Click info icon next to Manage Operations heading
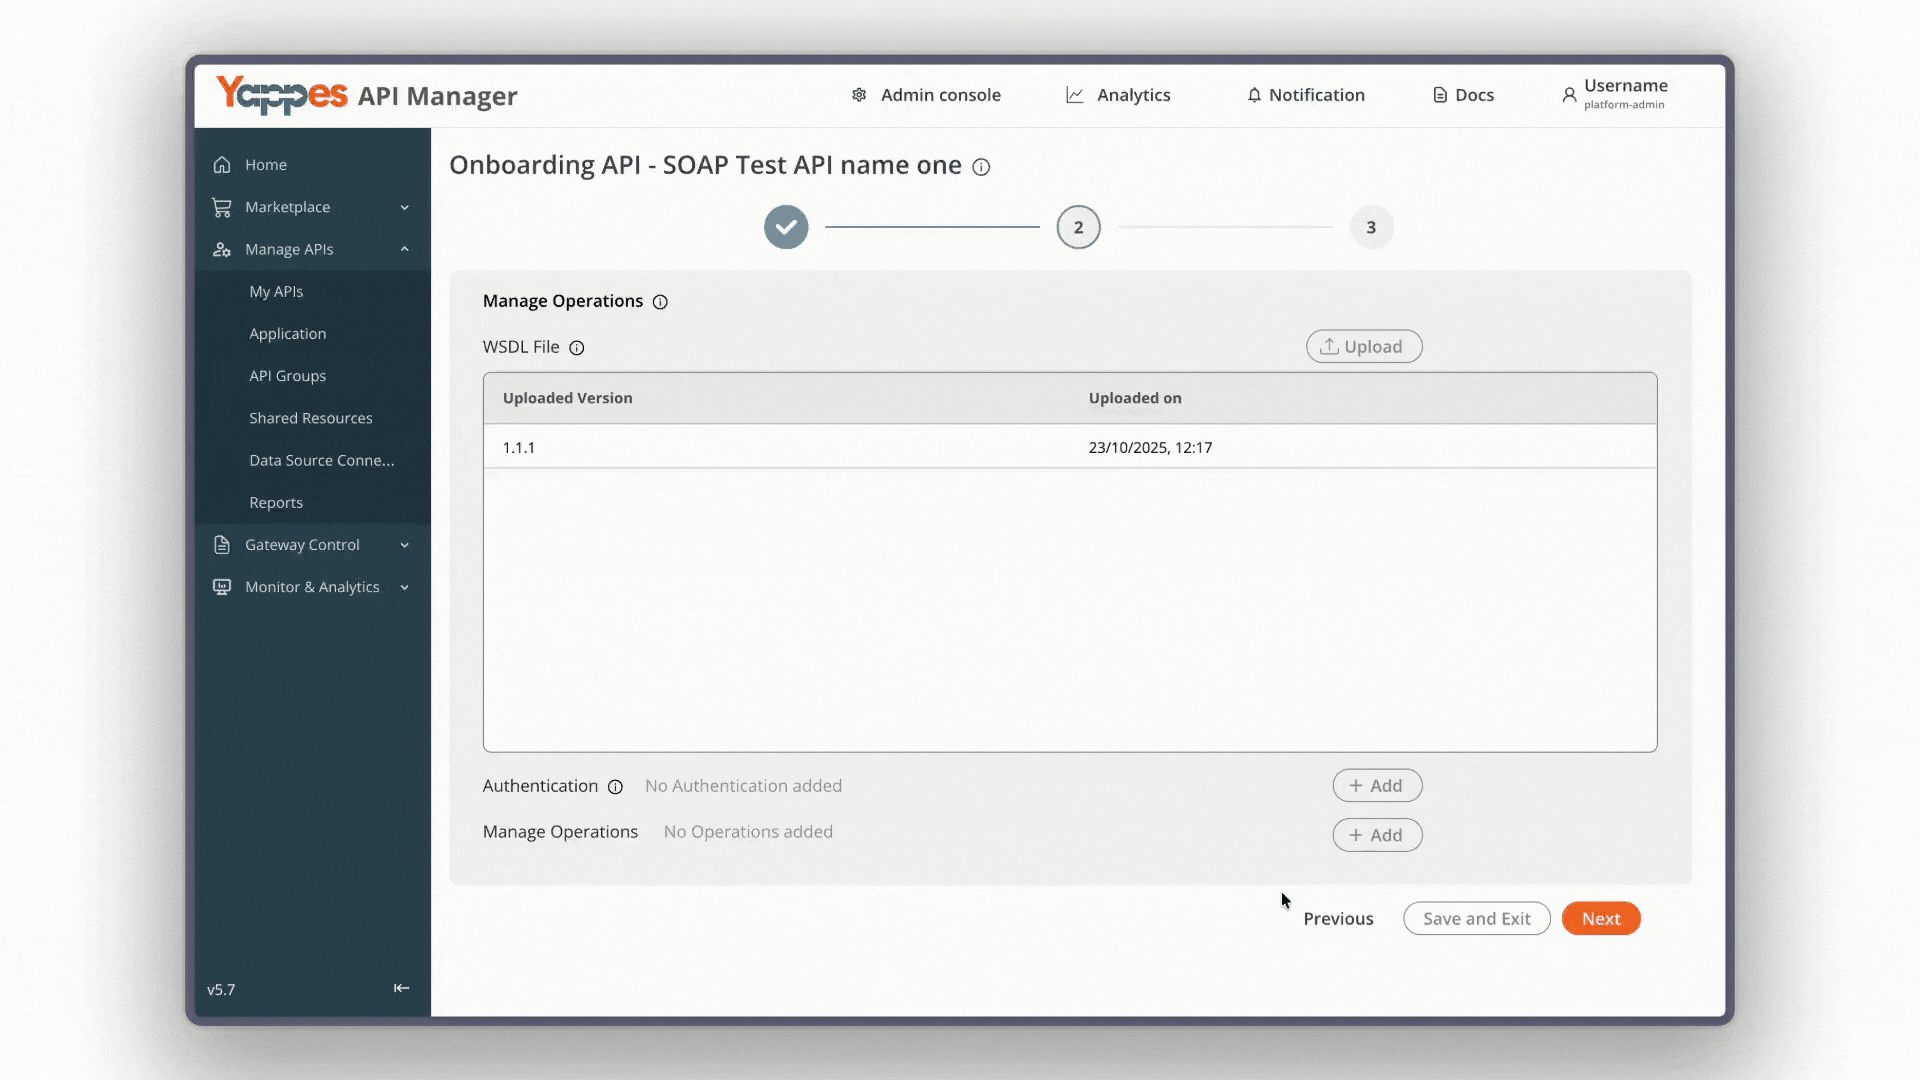 pyautogui.click(x=660, y=302)
